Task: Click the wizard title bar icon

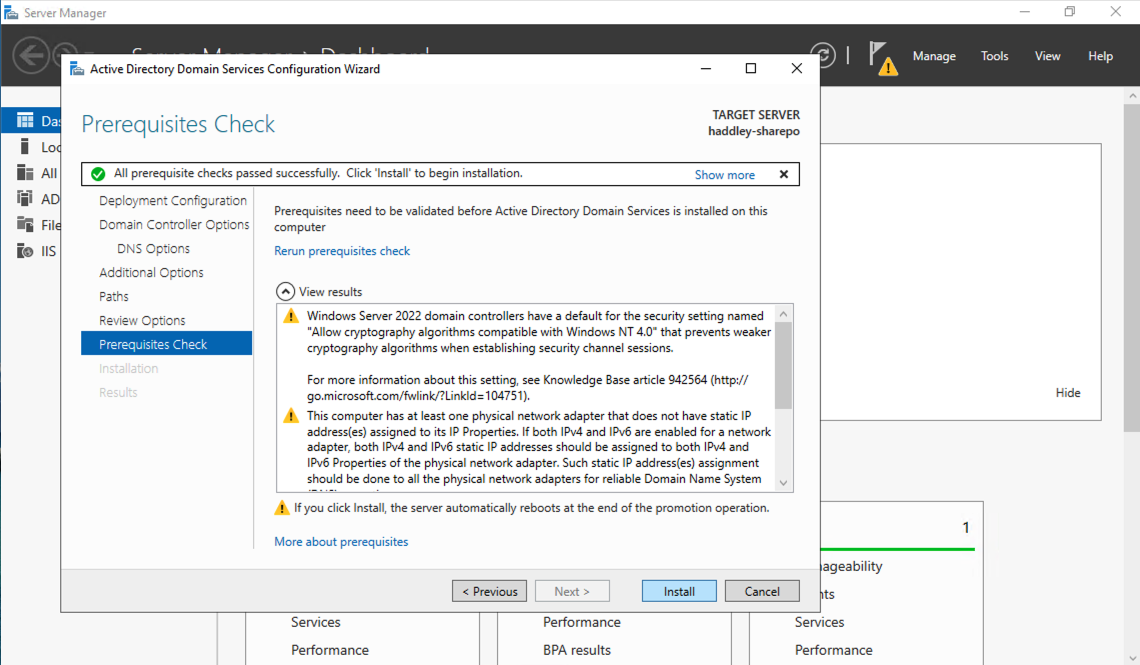Action: click(76, 69)
